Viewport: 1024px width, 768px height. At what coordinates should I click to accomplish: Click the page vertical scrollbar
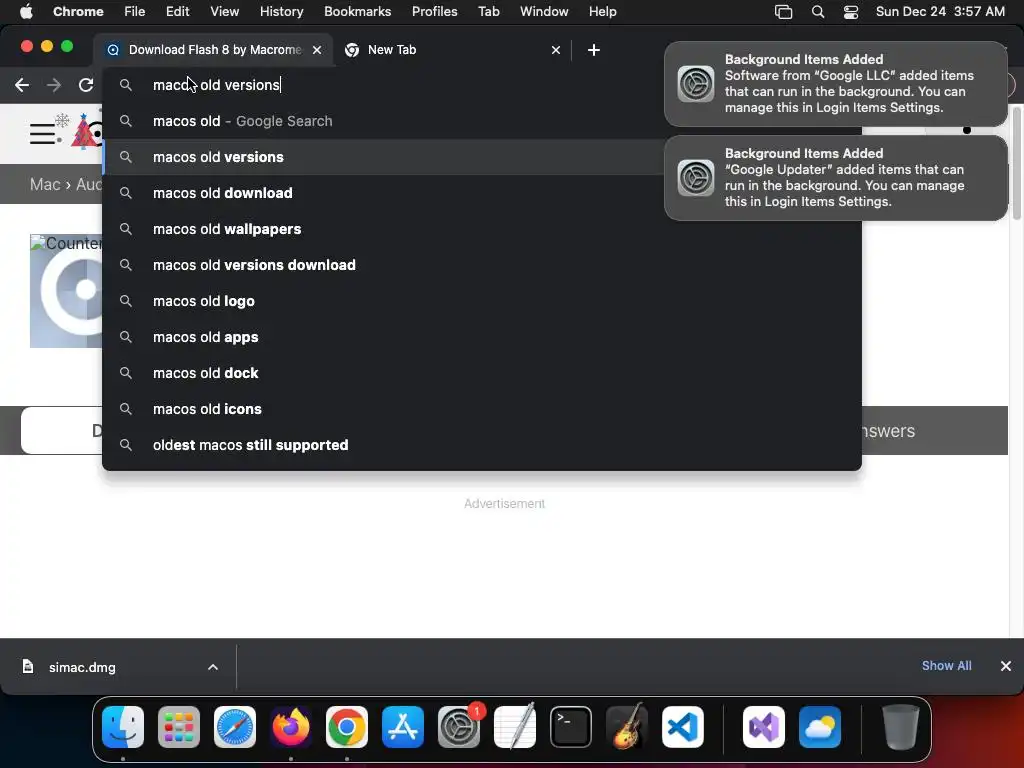[x=1016, y=163]
